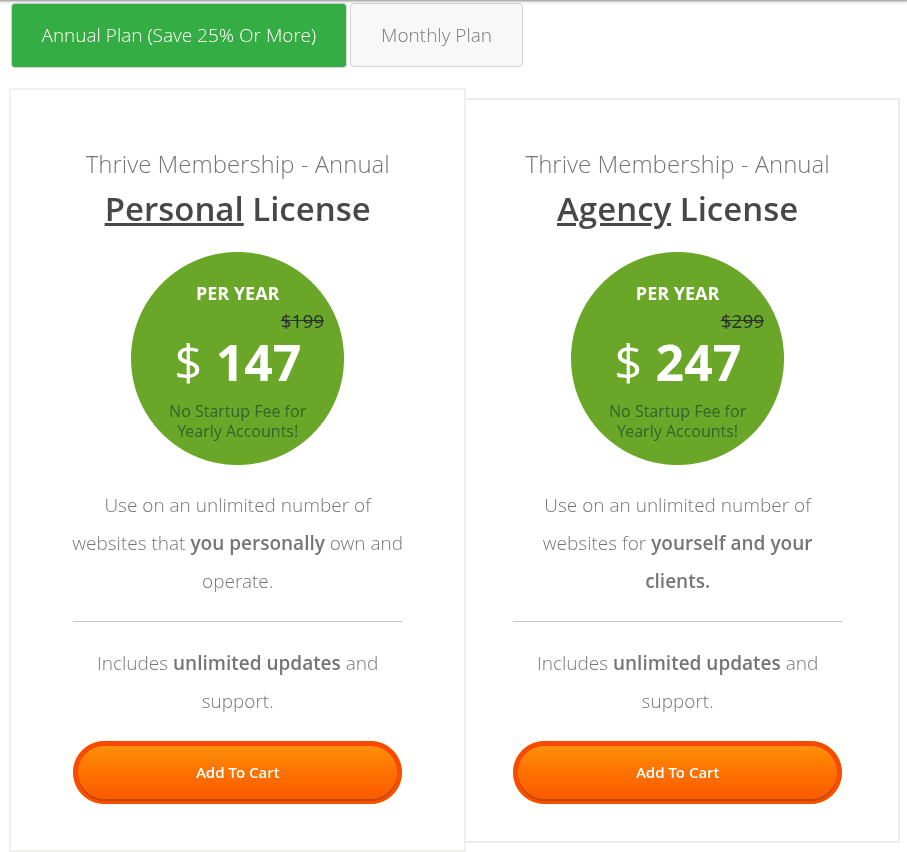Add Agency License to cart
Screen dimensions: 907x852
pos(677,773)
